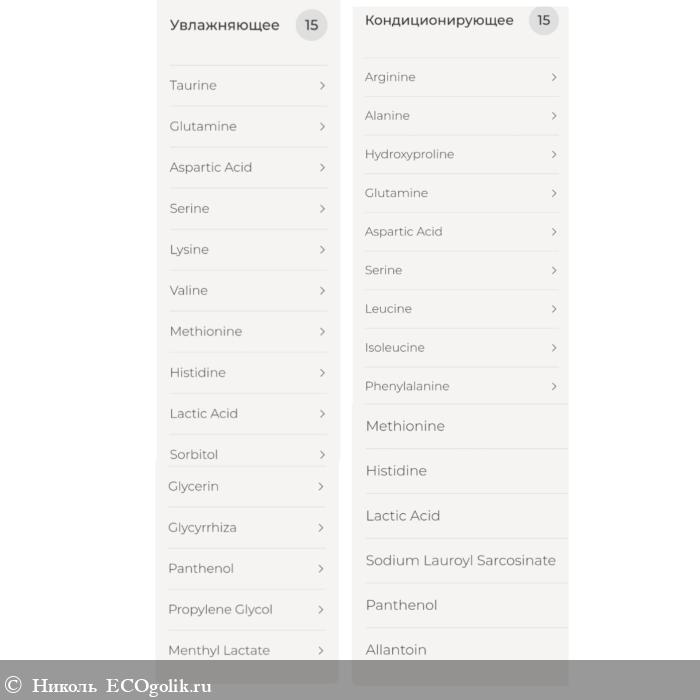Expand Arginine chevron arrow
This screenshot has height=700, width=700.
pos(554,77)
